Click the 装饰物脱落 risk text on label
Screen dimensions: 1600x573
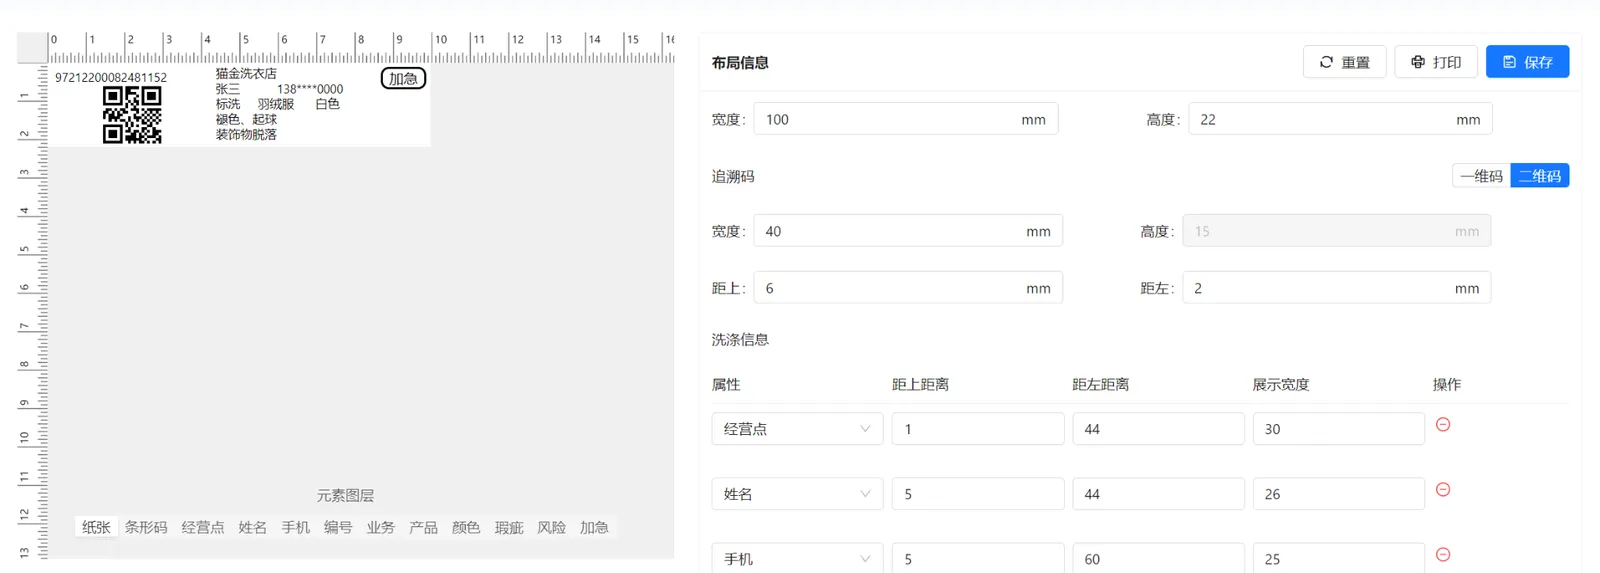(x=246, y=134)
